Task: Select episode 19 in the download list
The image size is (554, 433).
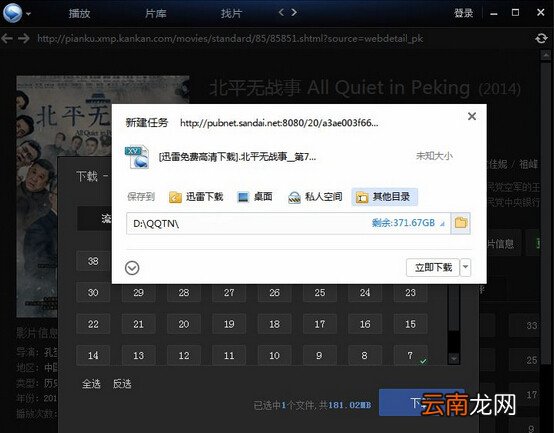Action: [229, 324]
